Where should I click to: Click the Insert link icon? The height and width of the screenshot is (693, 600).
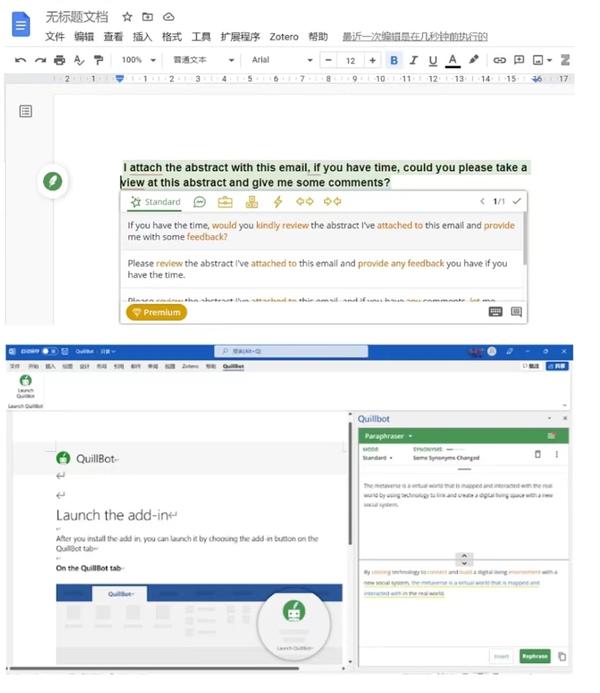[x=499, y=60]
